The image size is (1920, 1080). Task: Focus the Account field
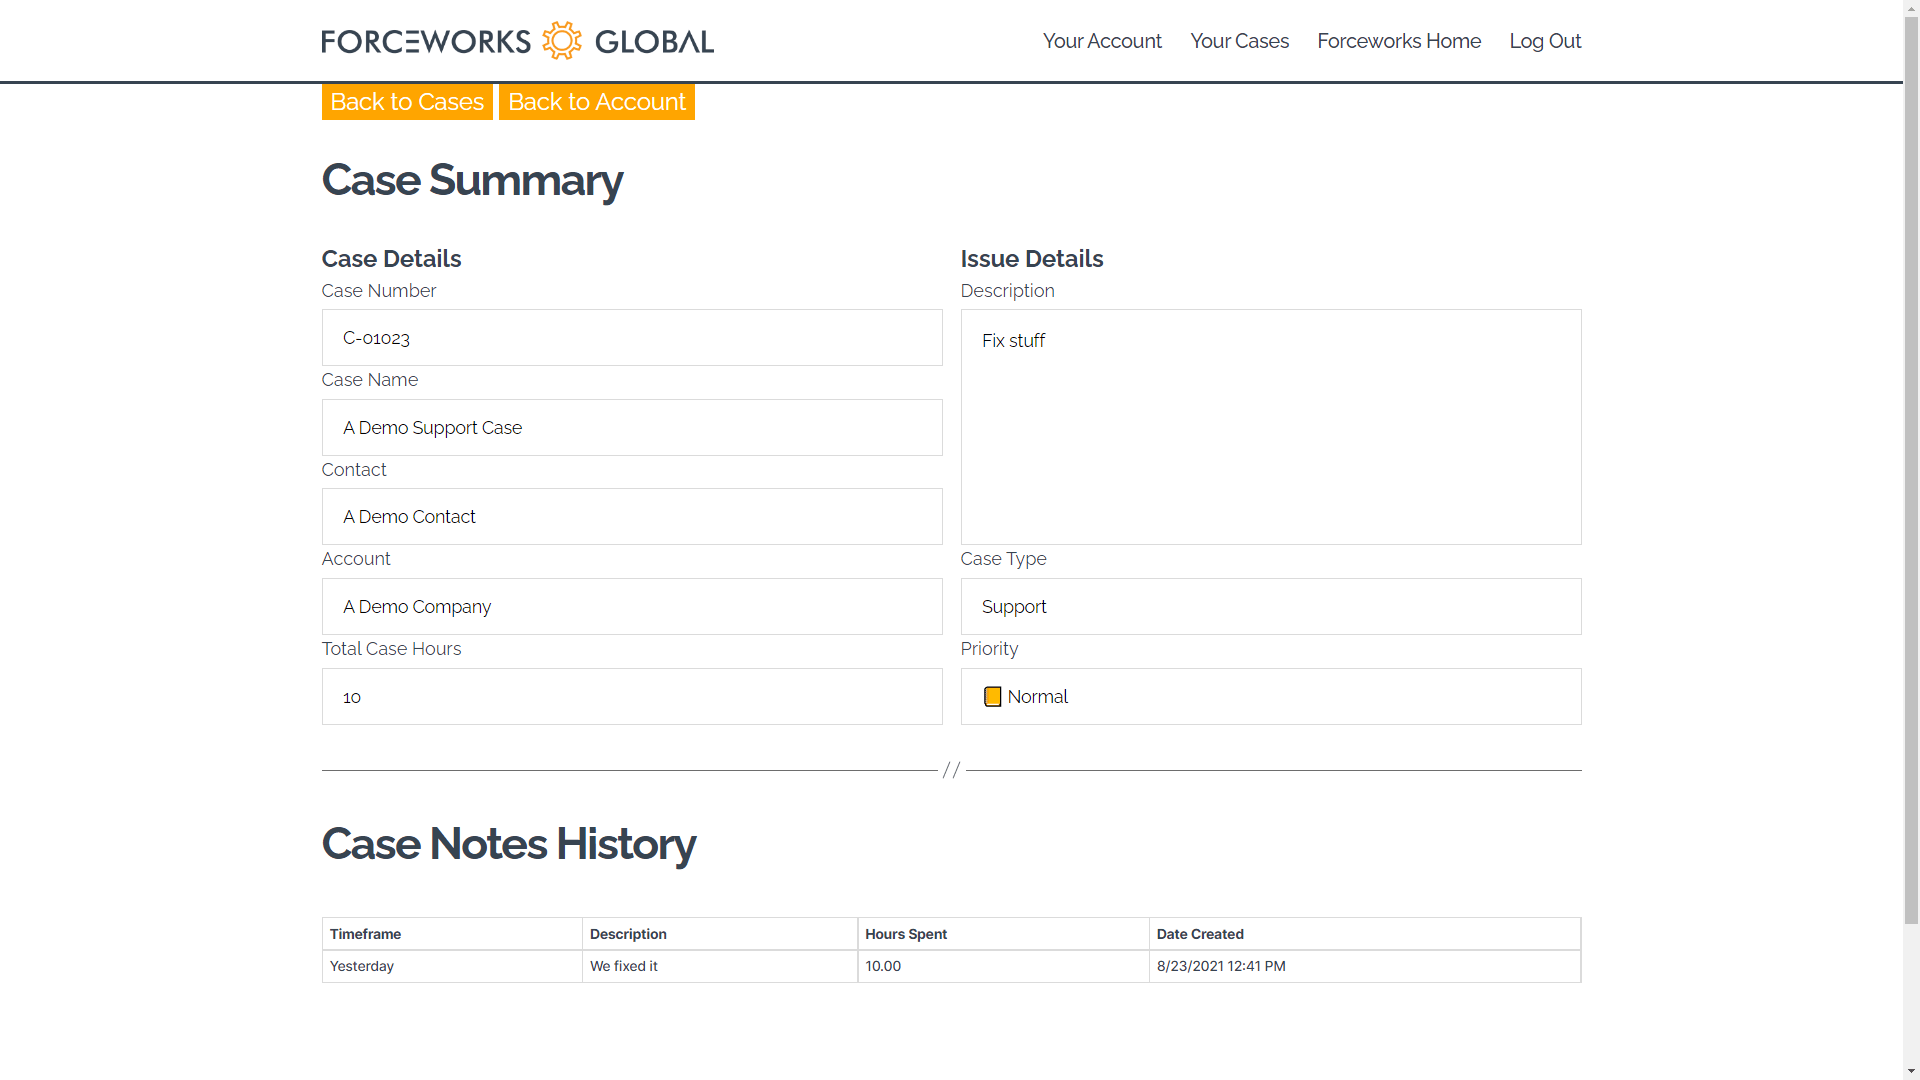click(631, 607)
